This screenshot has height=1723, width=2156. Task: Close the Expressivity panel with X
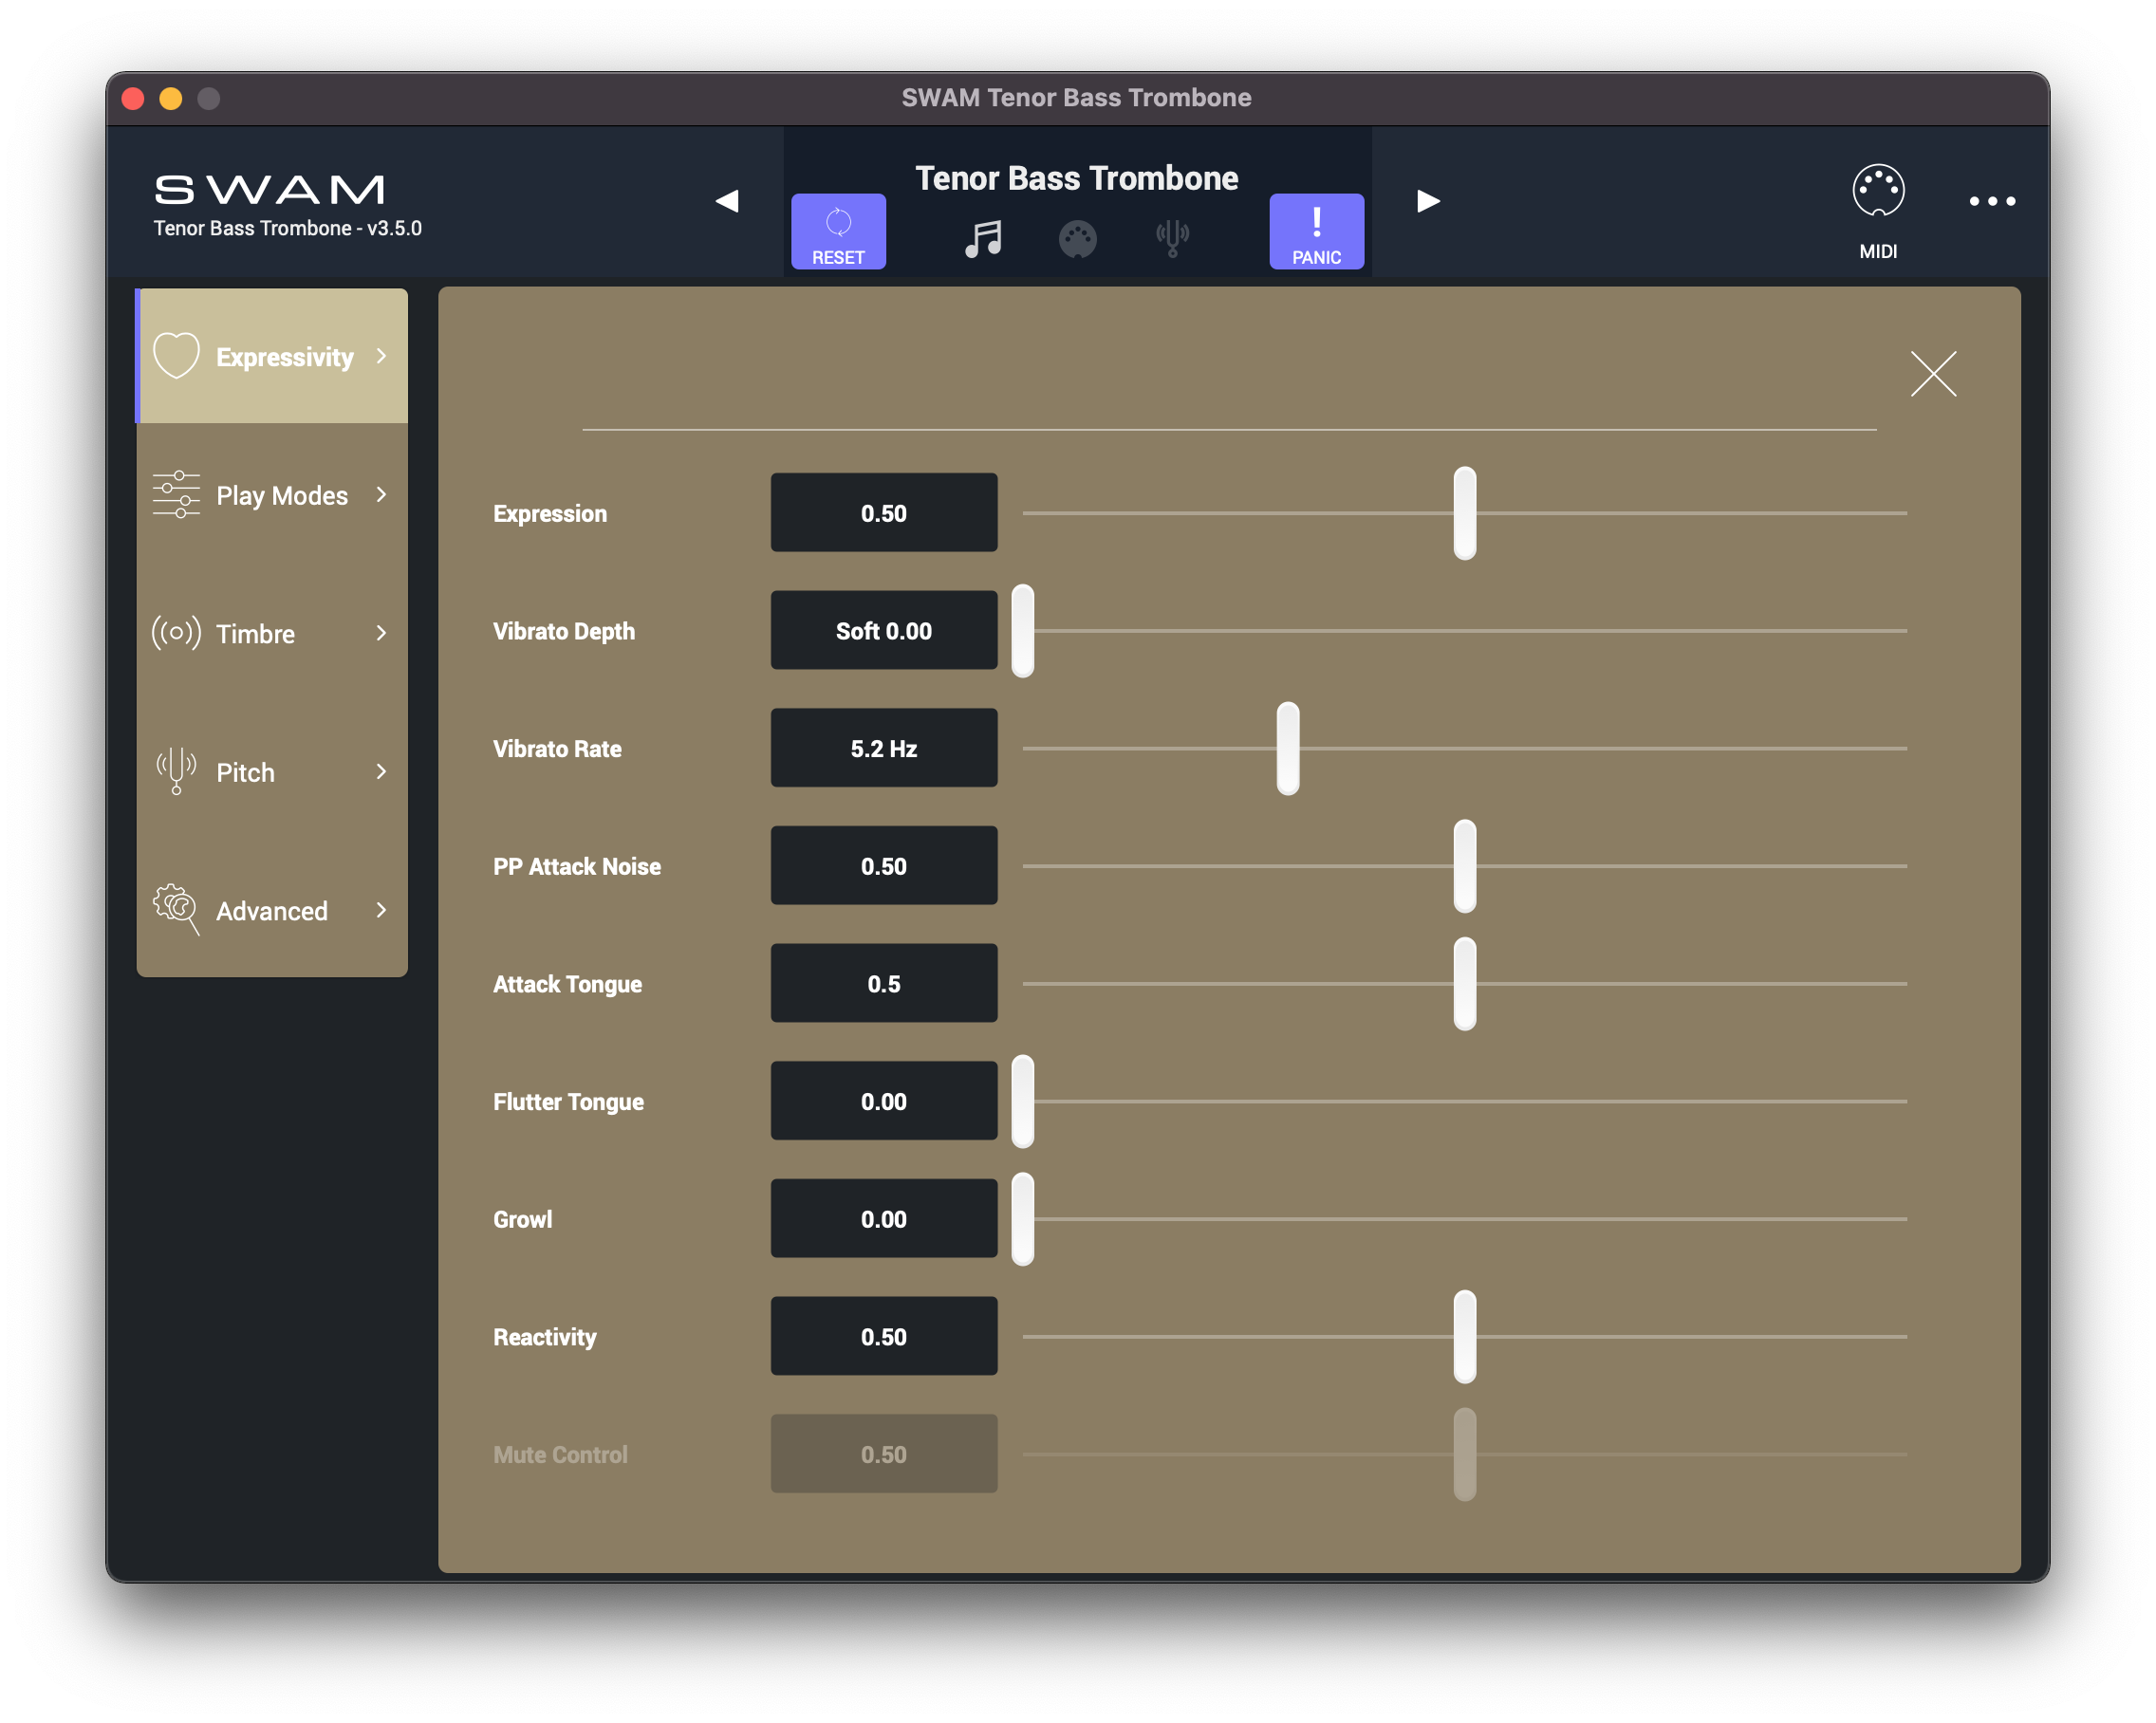click(1933, 374)
